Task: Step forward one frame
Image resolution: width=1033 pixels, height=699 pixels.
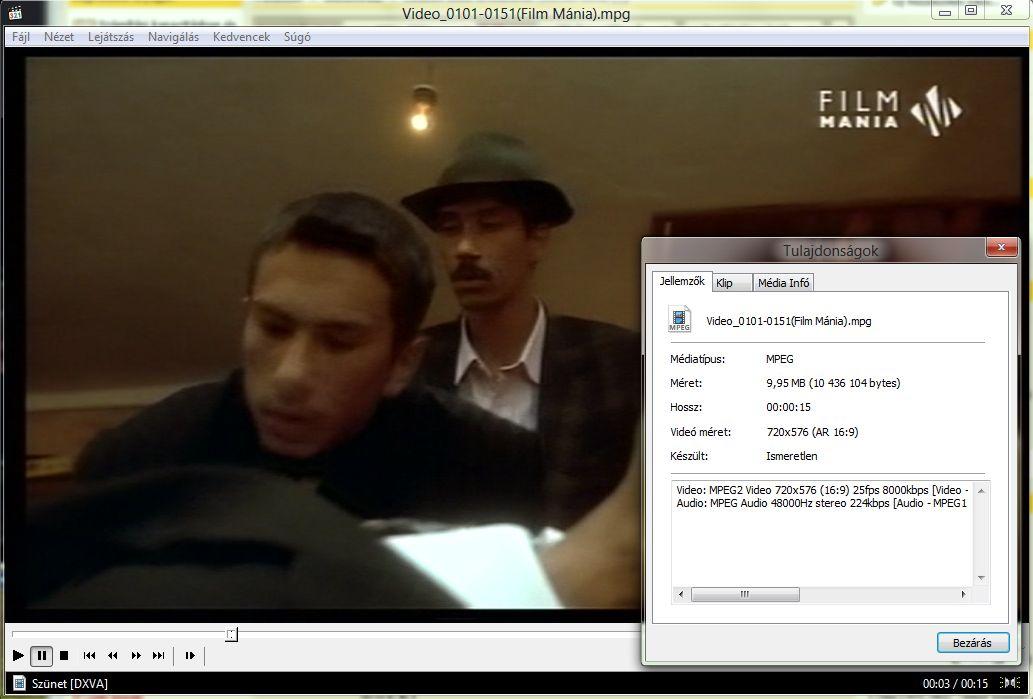Action: pyautogui.click(x=190, y=656)
